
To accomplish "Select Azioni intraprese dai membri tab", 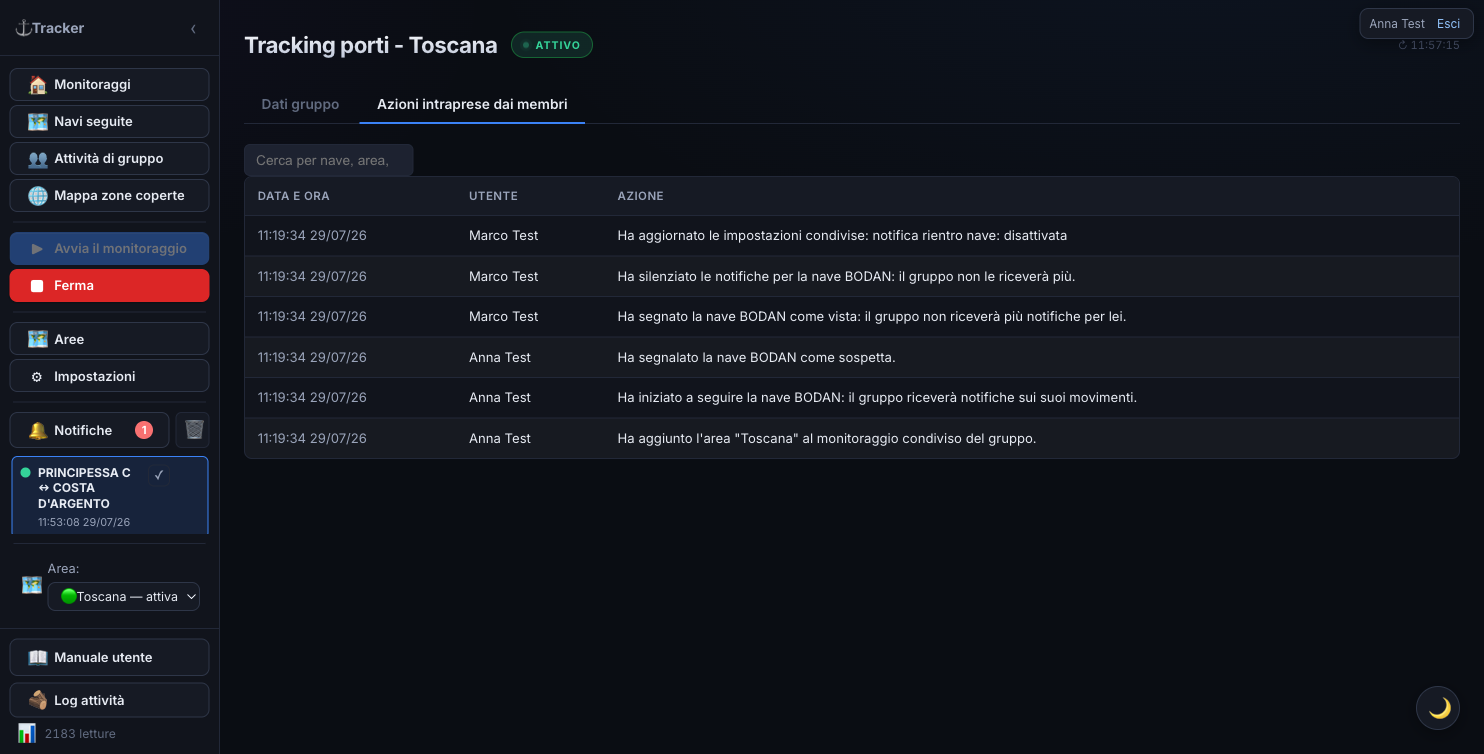I will click(x=472, y=104).
